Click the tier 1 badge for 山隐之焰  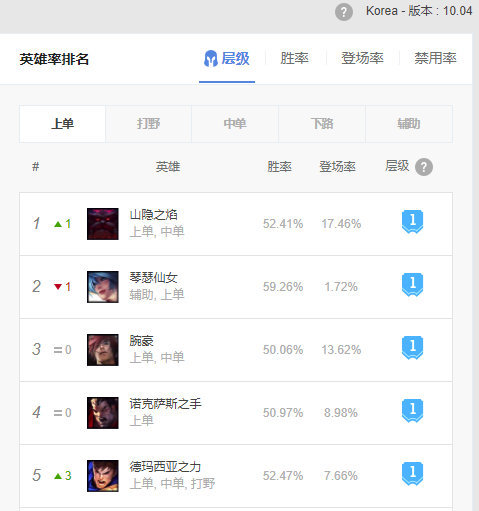click(412, 222)
